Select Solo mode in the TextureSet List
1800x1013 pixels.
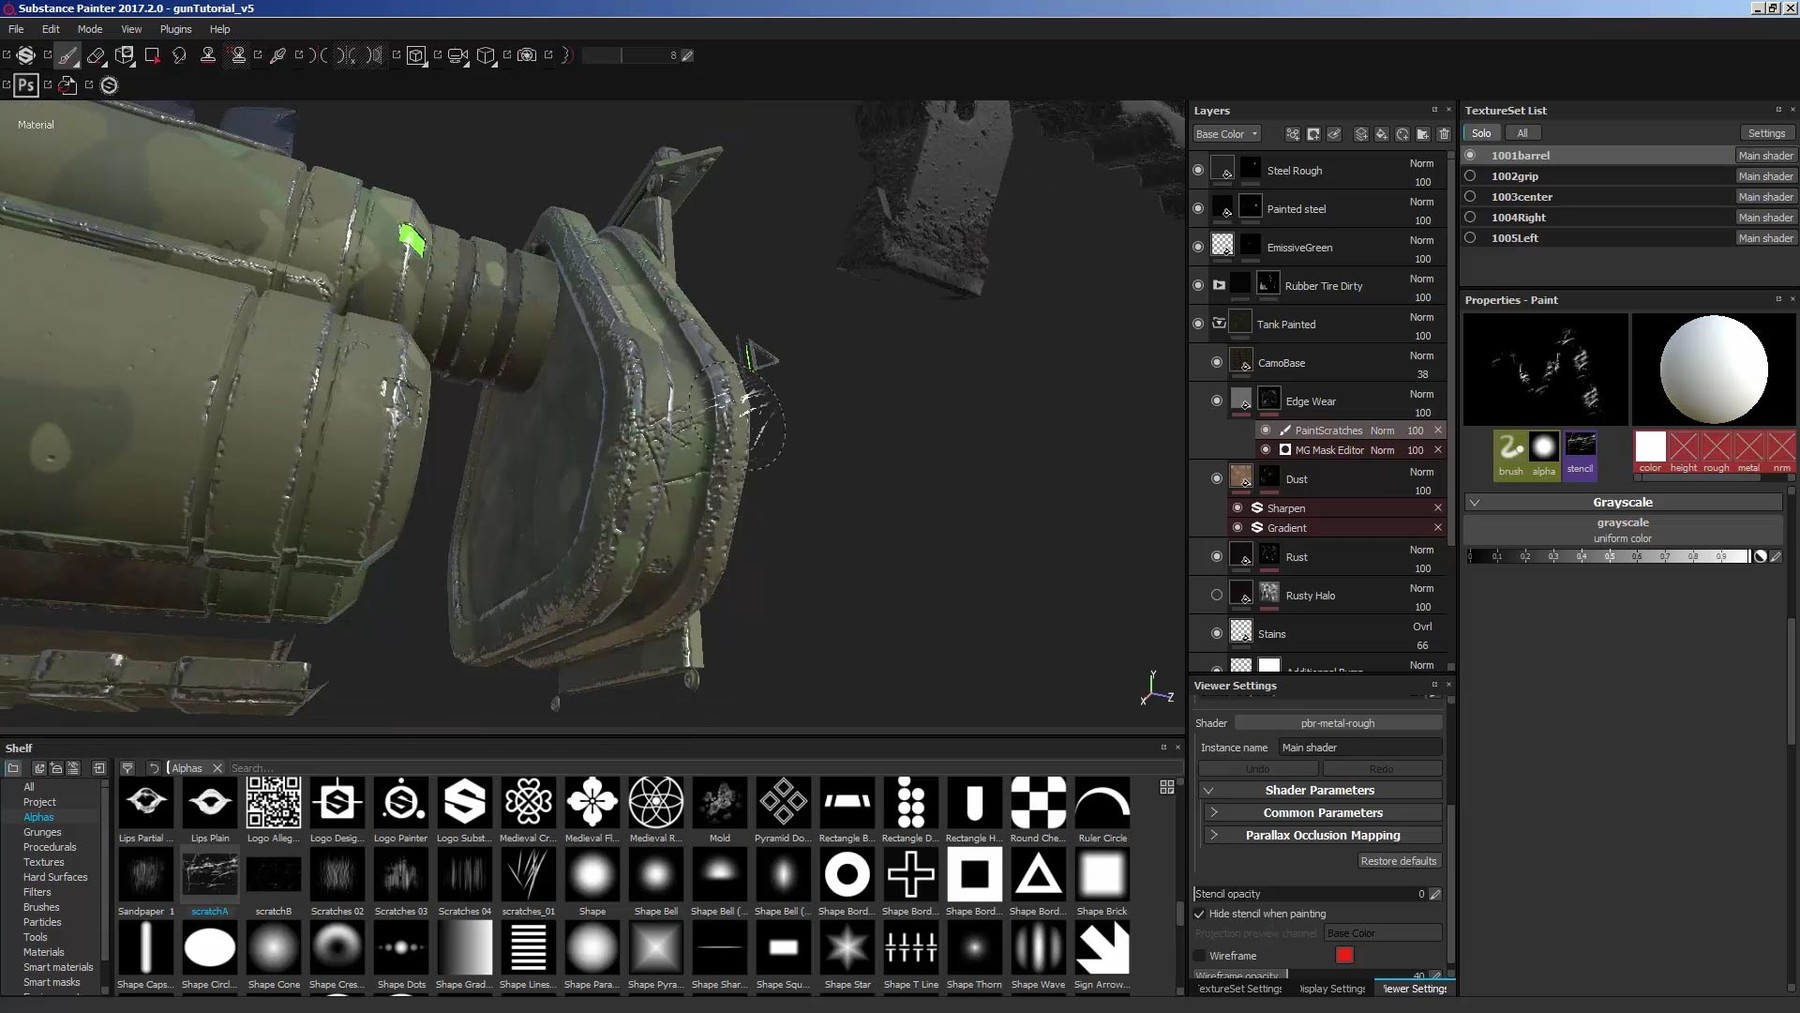point(1481,132)
